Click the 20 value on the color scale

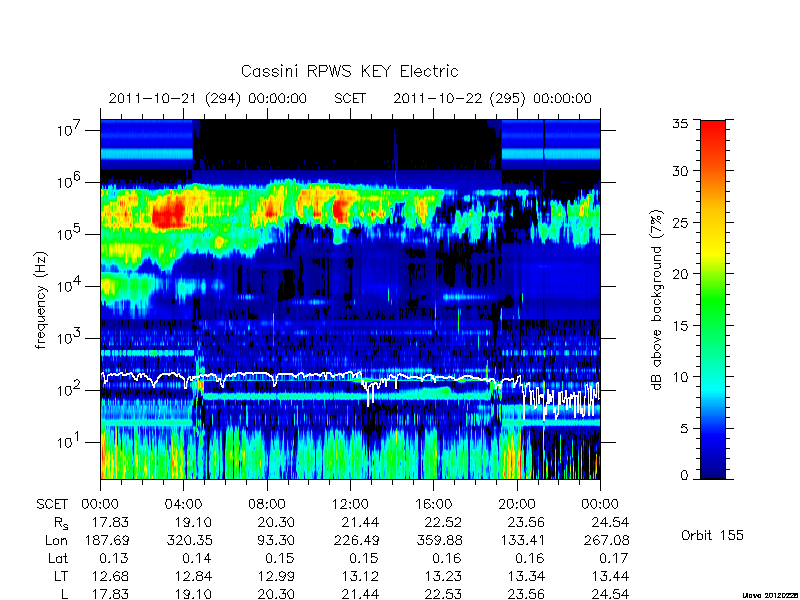[680, 273]
